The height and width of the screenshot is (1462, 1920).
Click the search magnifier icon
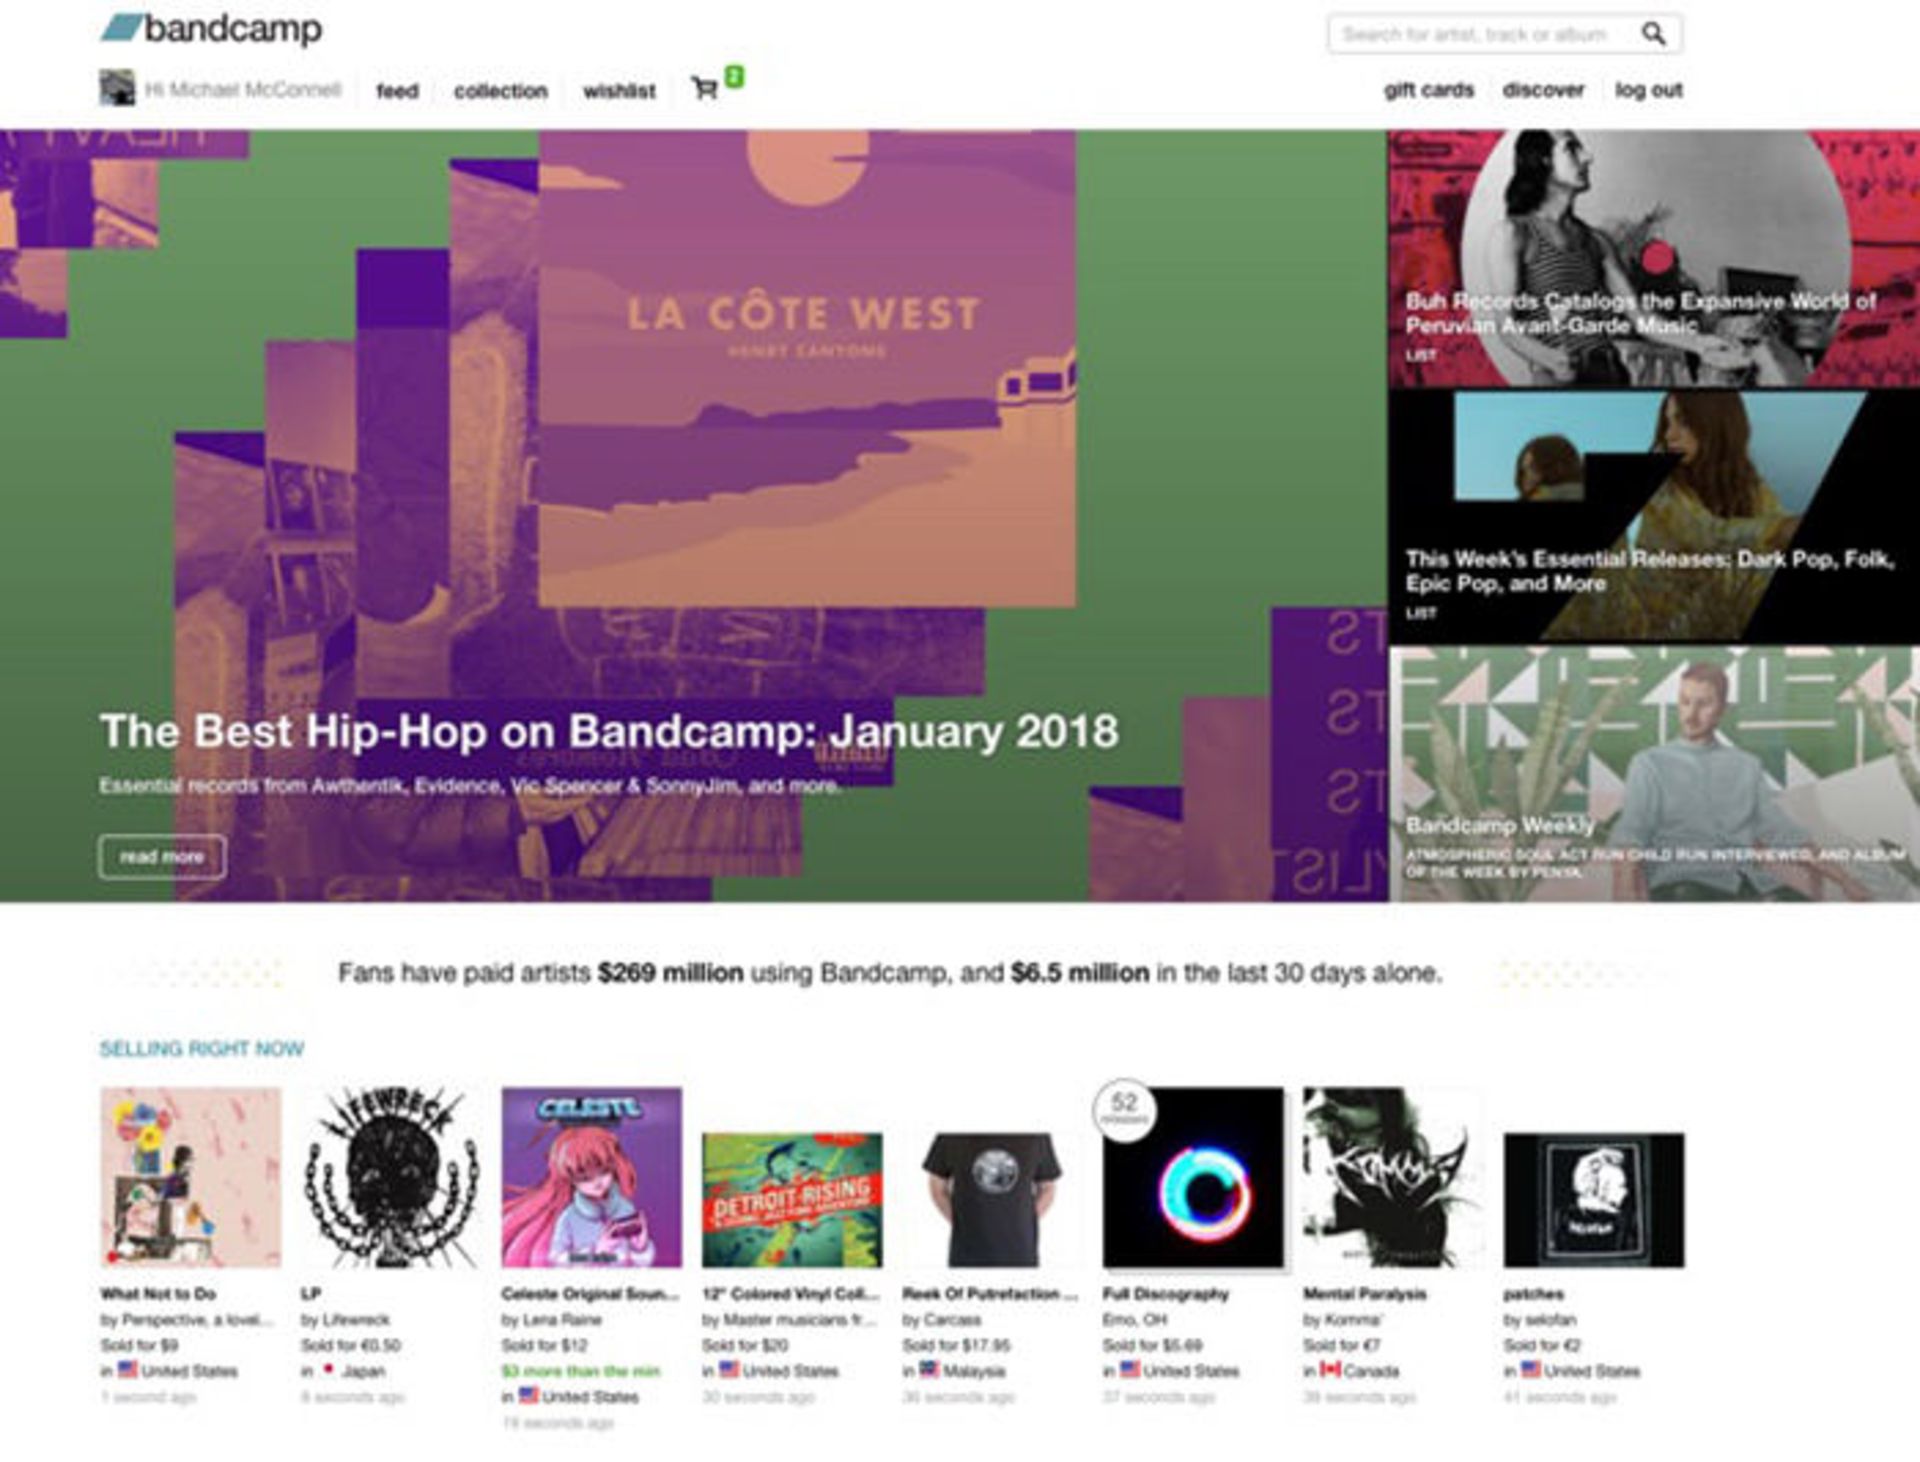click(1654, 34)
